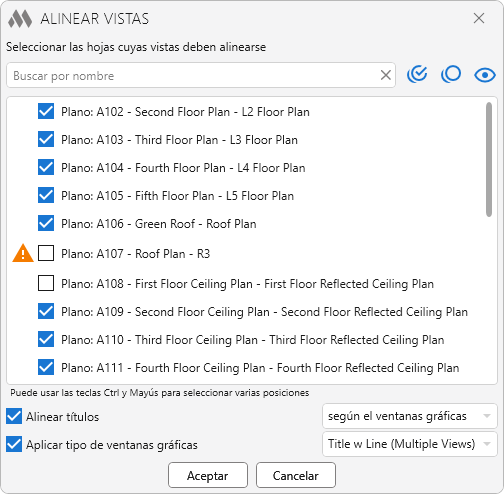
Task: Toggle the Alinear títulos checkbox
Action: click(x=14, y=416)
